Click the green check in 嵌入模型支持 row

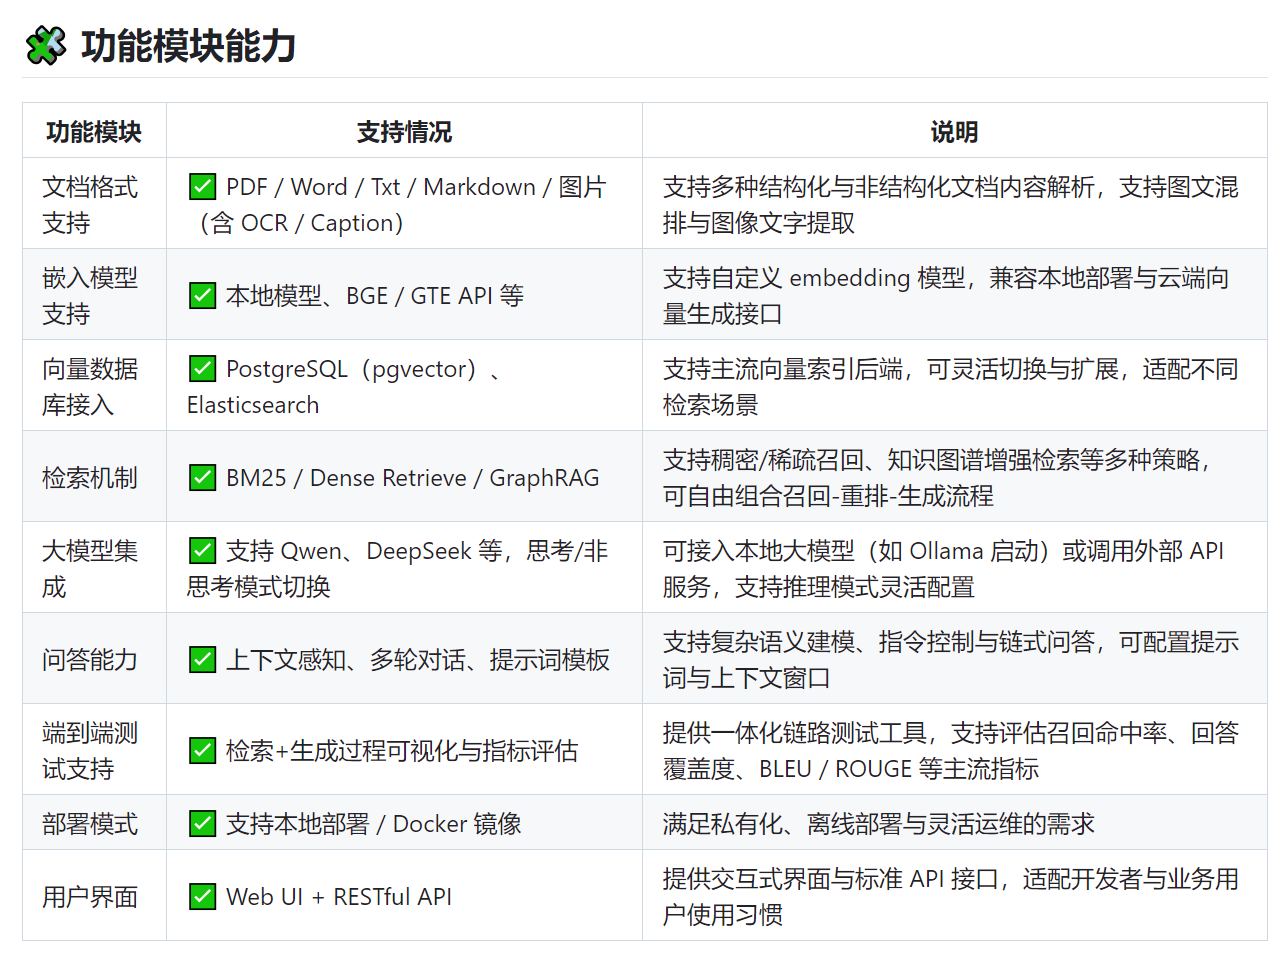click(202, 296)
